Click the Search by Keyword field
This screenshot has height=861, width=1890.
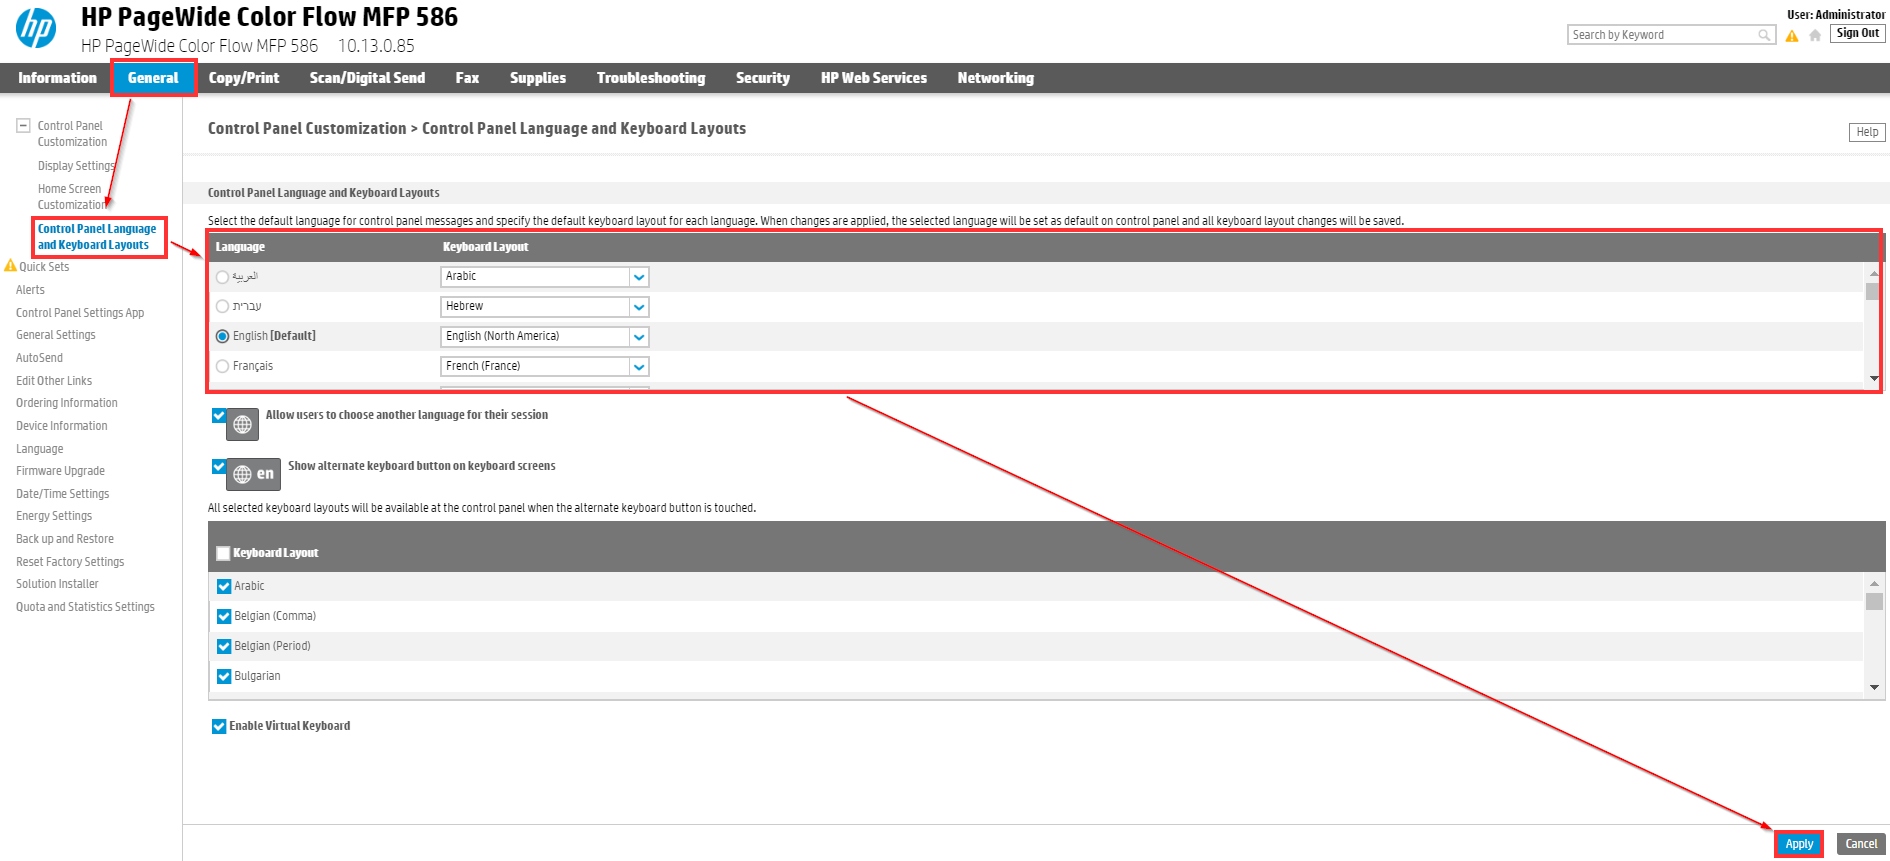[x=1660, y=35]
